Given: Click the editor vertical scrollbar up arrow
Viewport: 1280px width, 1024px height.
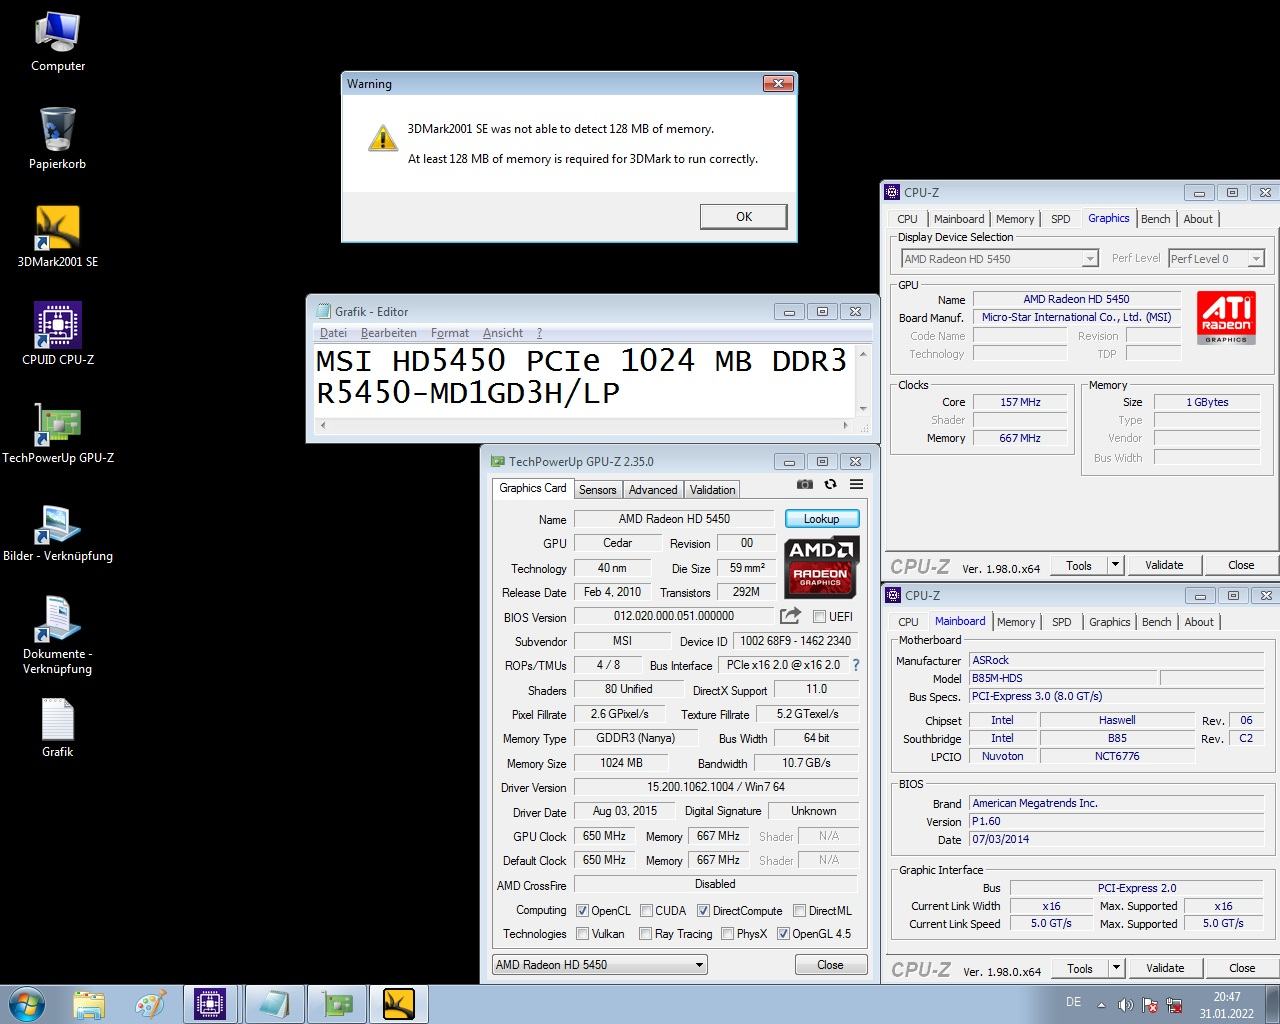Looking at the screenshot, I should point(864,354).
